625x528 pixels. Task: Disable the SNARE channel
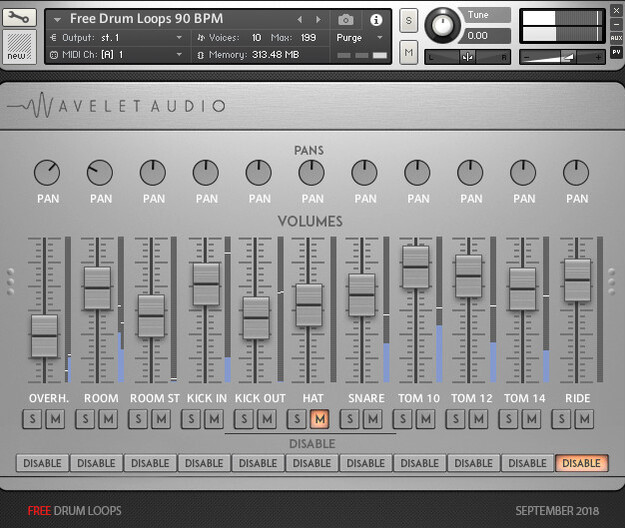point(366,463)
